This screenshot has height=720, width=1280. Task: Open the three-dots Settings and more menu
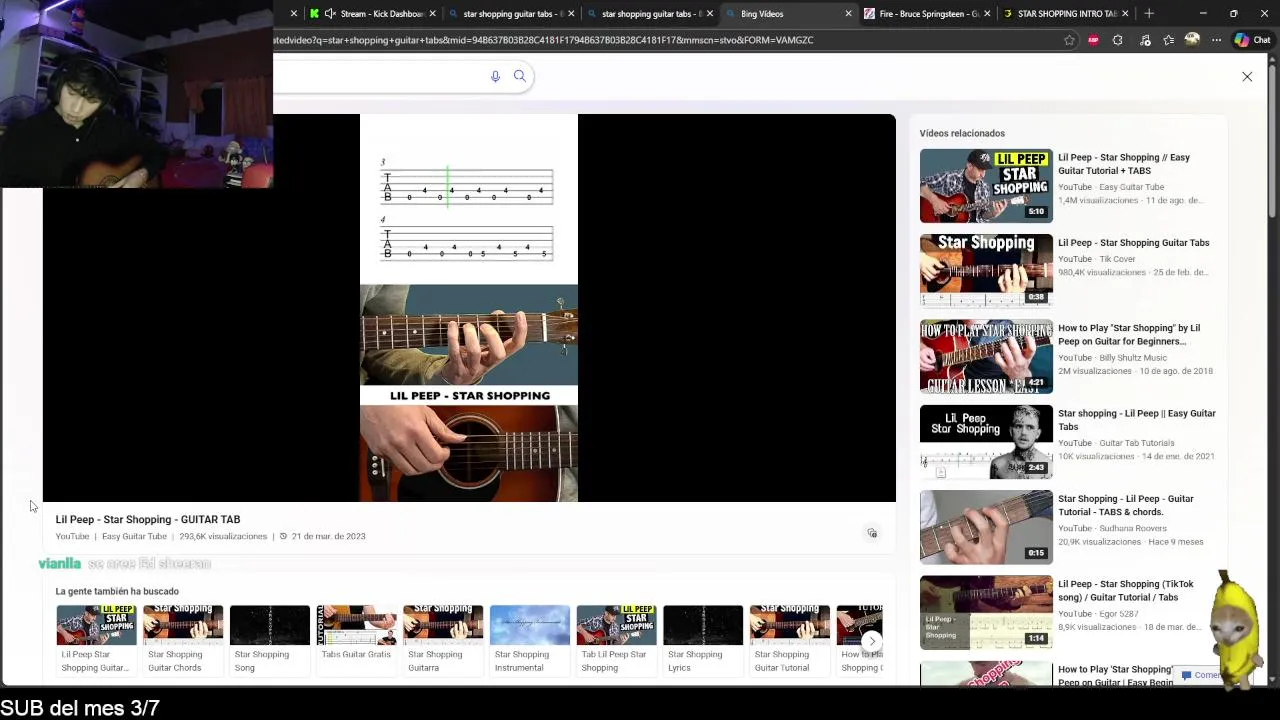(1216, 40)
